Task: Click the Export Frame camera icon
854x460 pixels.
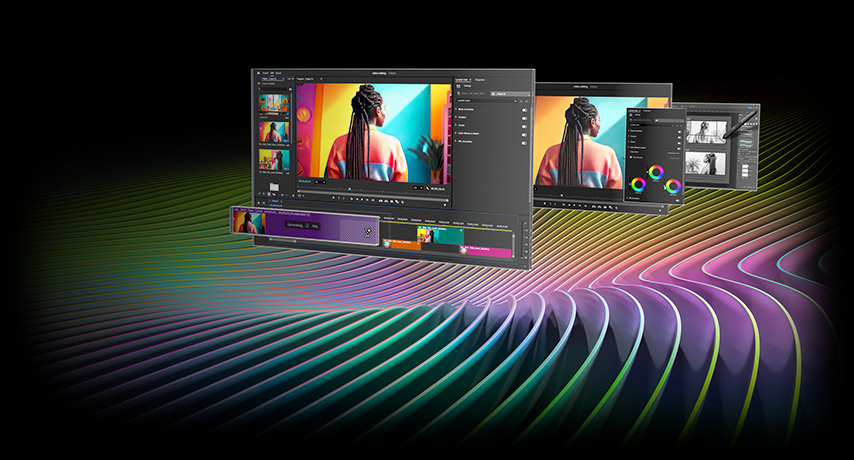Action: point(392,201)
